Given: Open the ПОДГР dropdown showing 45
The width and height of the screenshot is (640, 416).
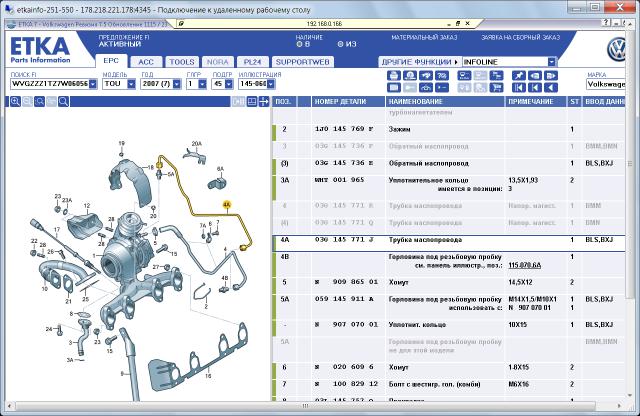Looking at the screenshot, I should (x=229, y=84).
